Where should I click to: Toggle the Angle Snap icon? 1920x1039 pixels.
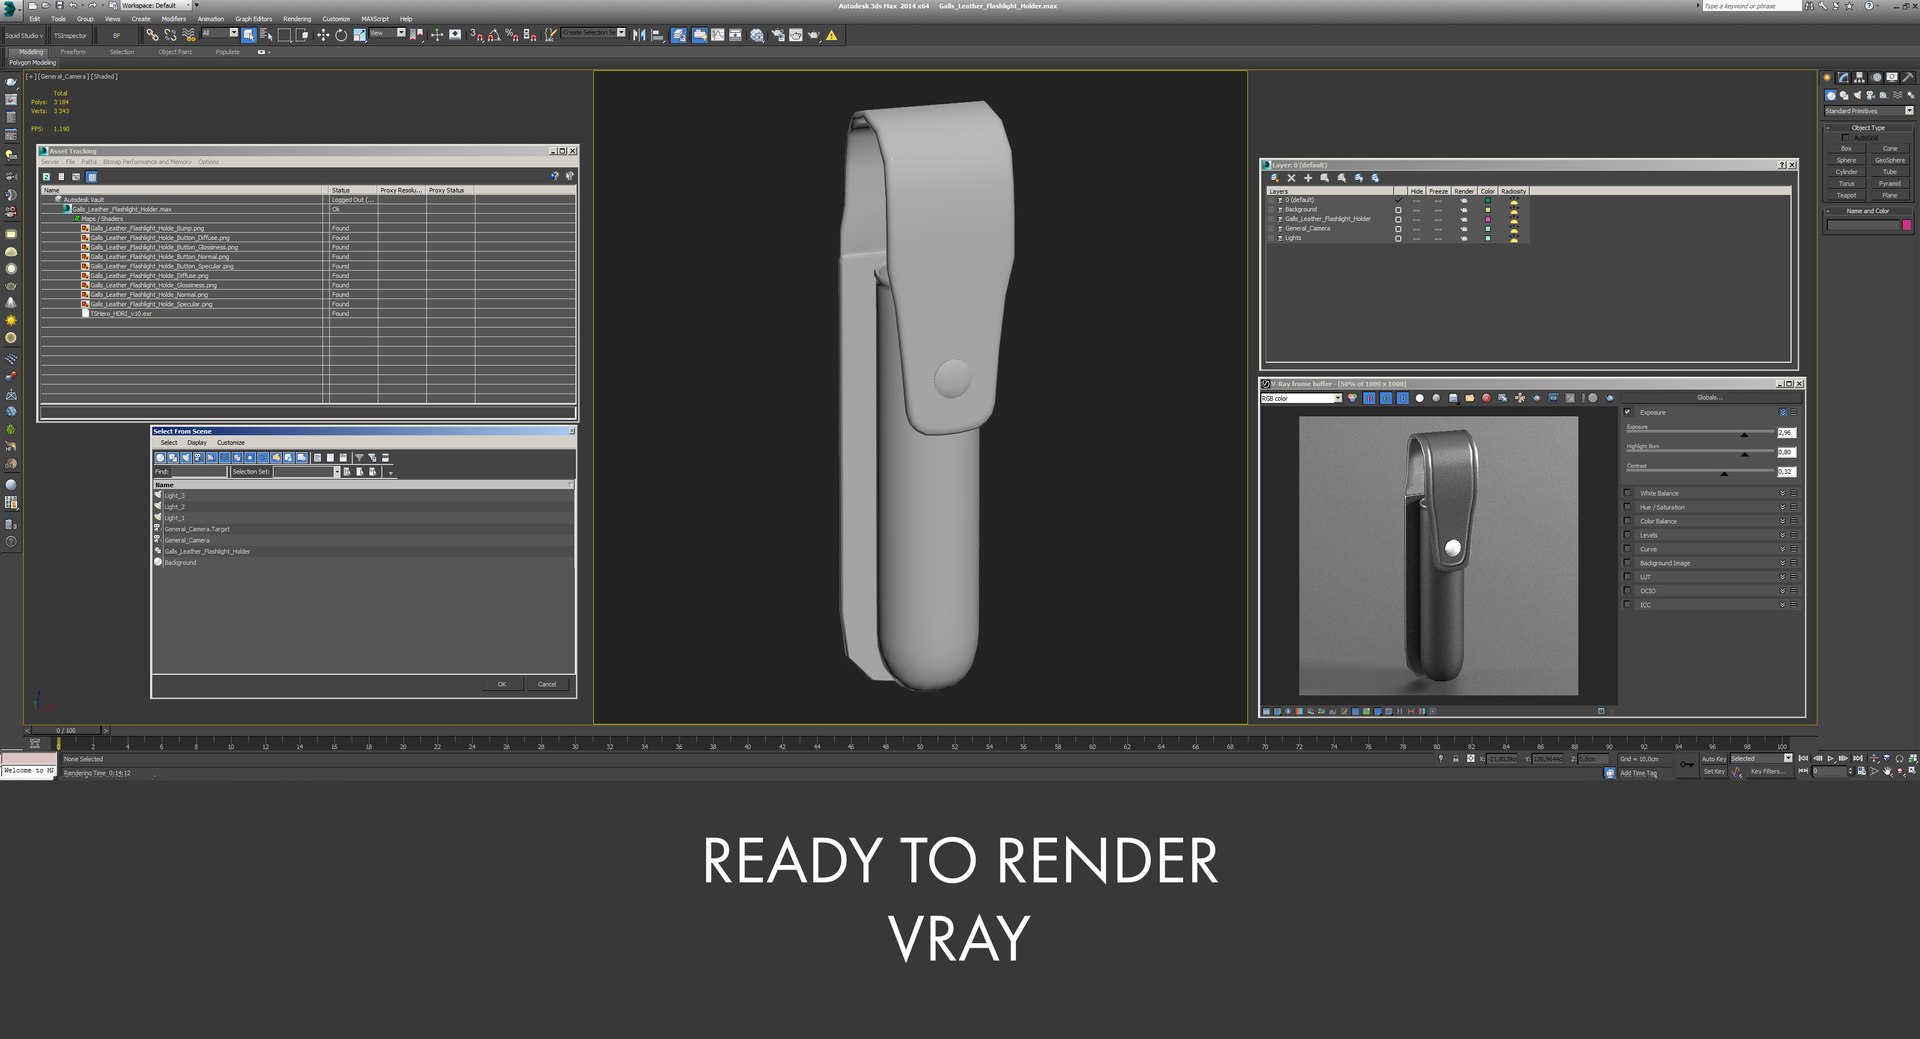click(x=495, y=35)
